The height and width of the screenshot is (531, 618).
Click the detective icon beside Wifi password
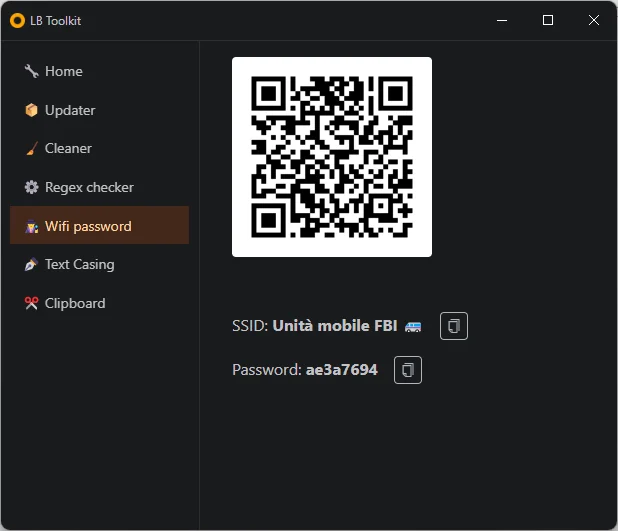click(32, 226)
